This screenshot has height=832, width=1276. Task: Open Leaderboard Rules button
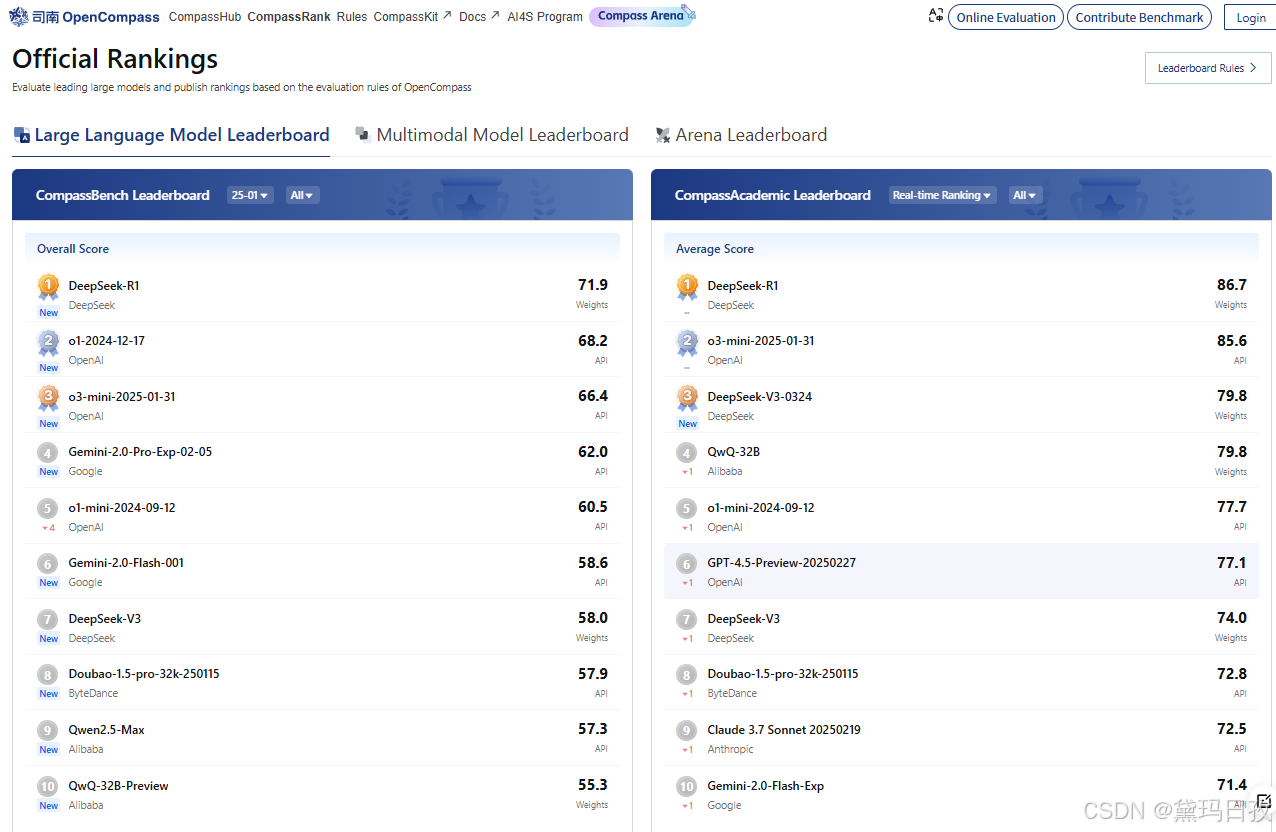1208,68
